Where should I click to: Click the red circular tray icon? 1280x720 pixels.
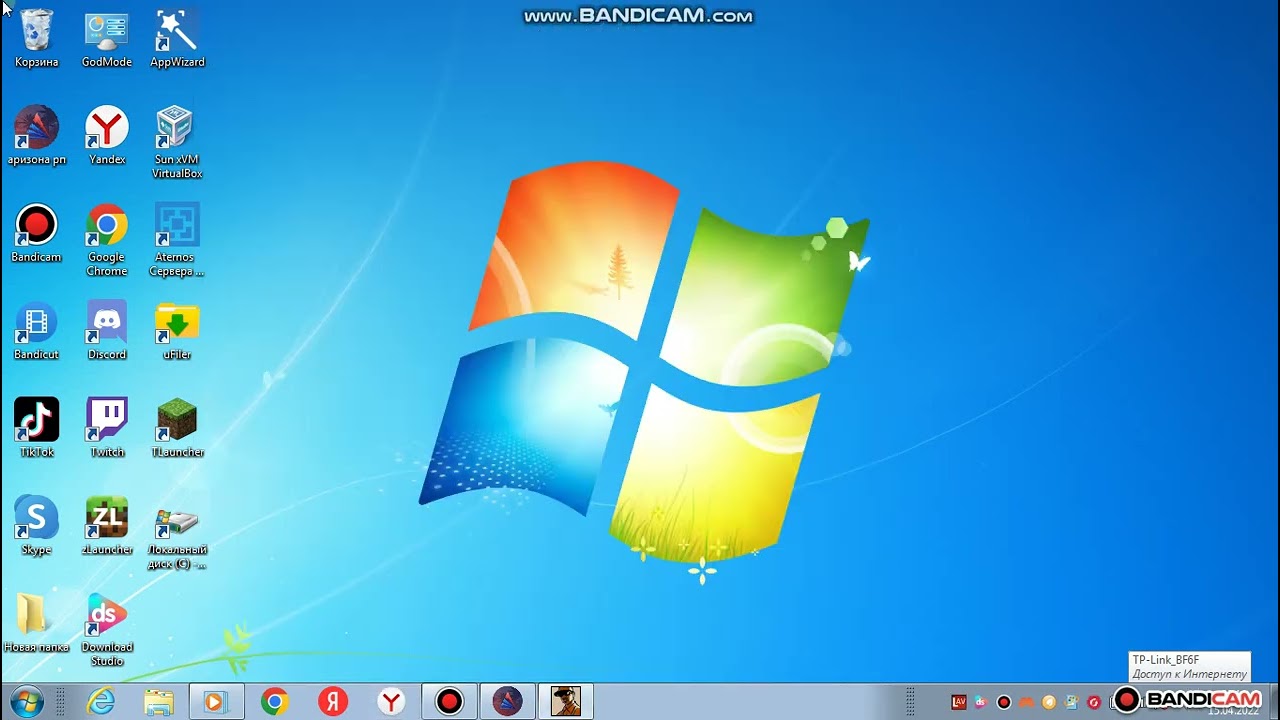coord(1094,702)
